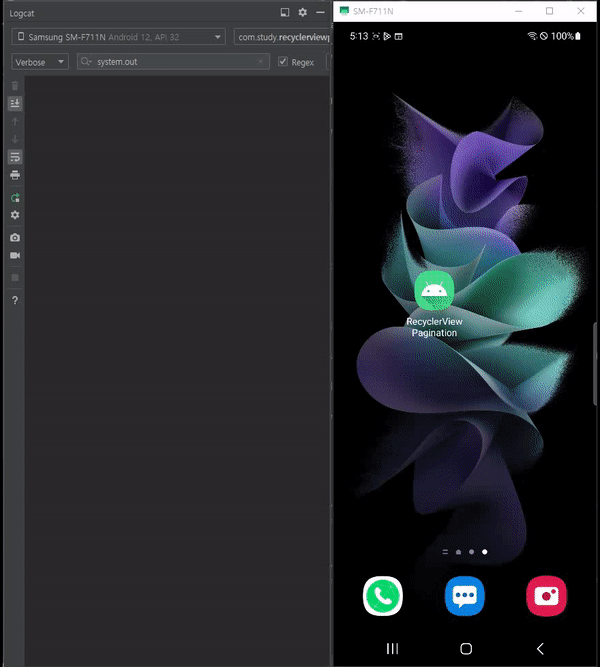600x667 pixels.
Task: Launch the RecyclerView Pagination app
Action: (x=434, y=304)
